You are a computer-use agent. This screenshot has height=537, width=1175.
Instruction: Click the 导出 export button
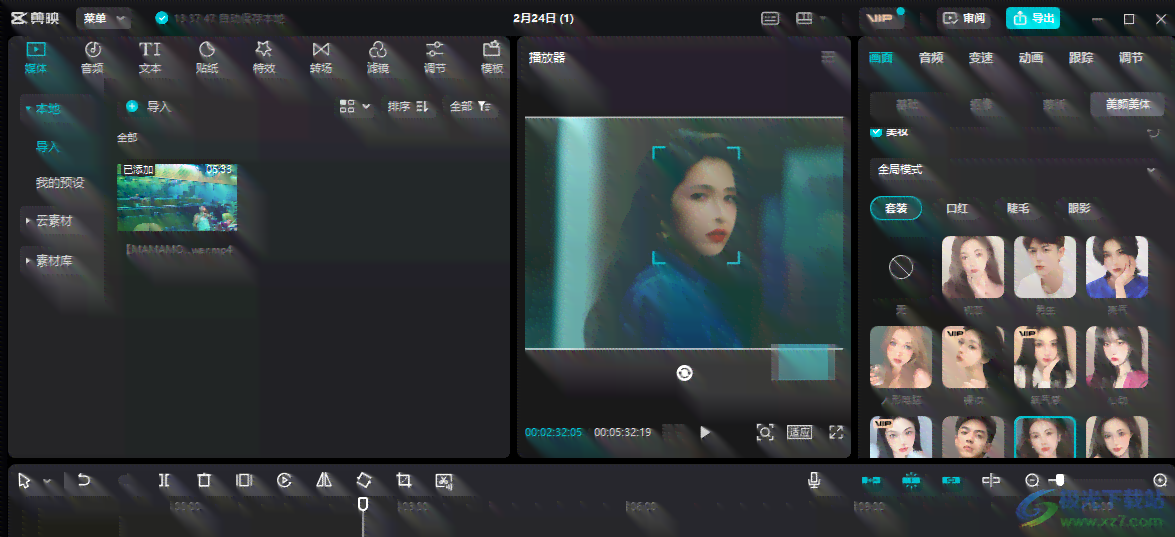click(1033, 18)
